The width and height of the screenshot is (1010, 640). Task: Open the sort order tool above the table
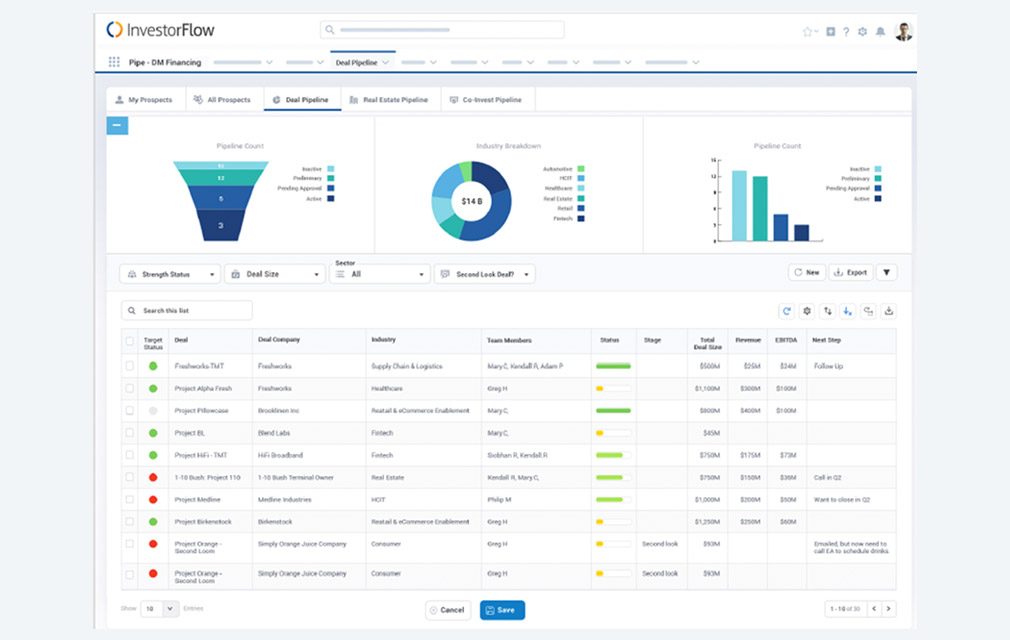pyautogui.click(x=826, y=311)
